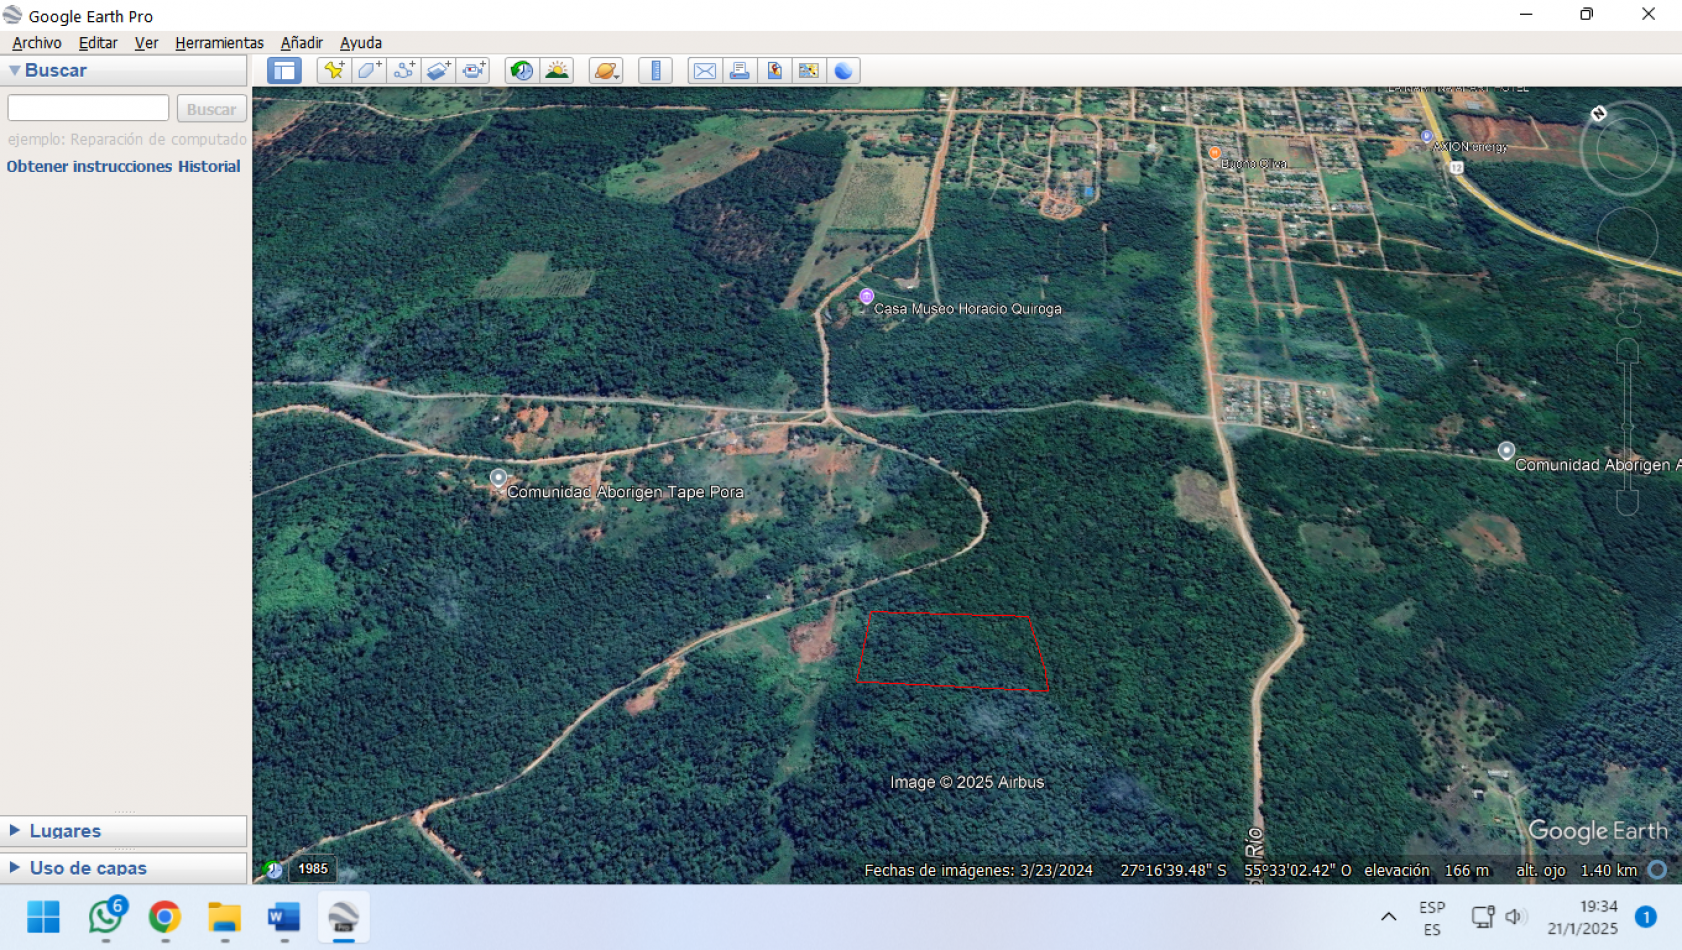Open the notification center badge
1682x950 pixels.
coord(1646,917)
